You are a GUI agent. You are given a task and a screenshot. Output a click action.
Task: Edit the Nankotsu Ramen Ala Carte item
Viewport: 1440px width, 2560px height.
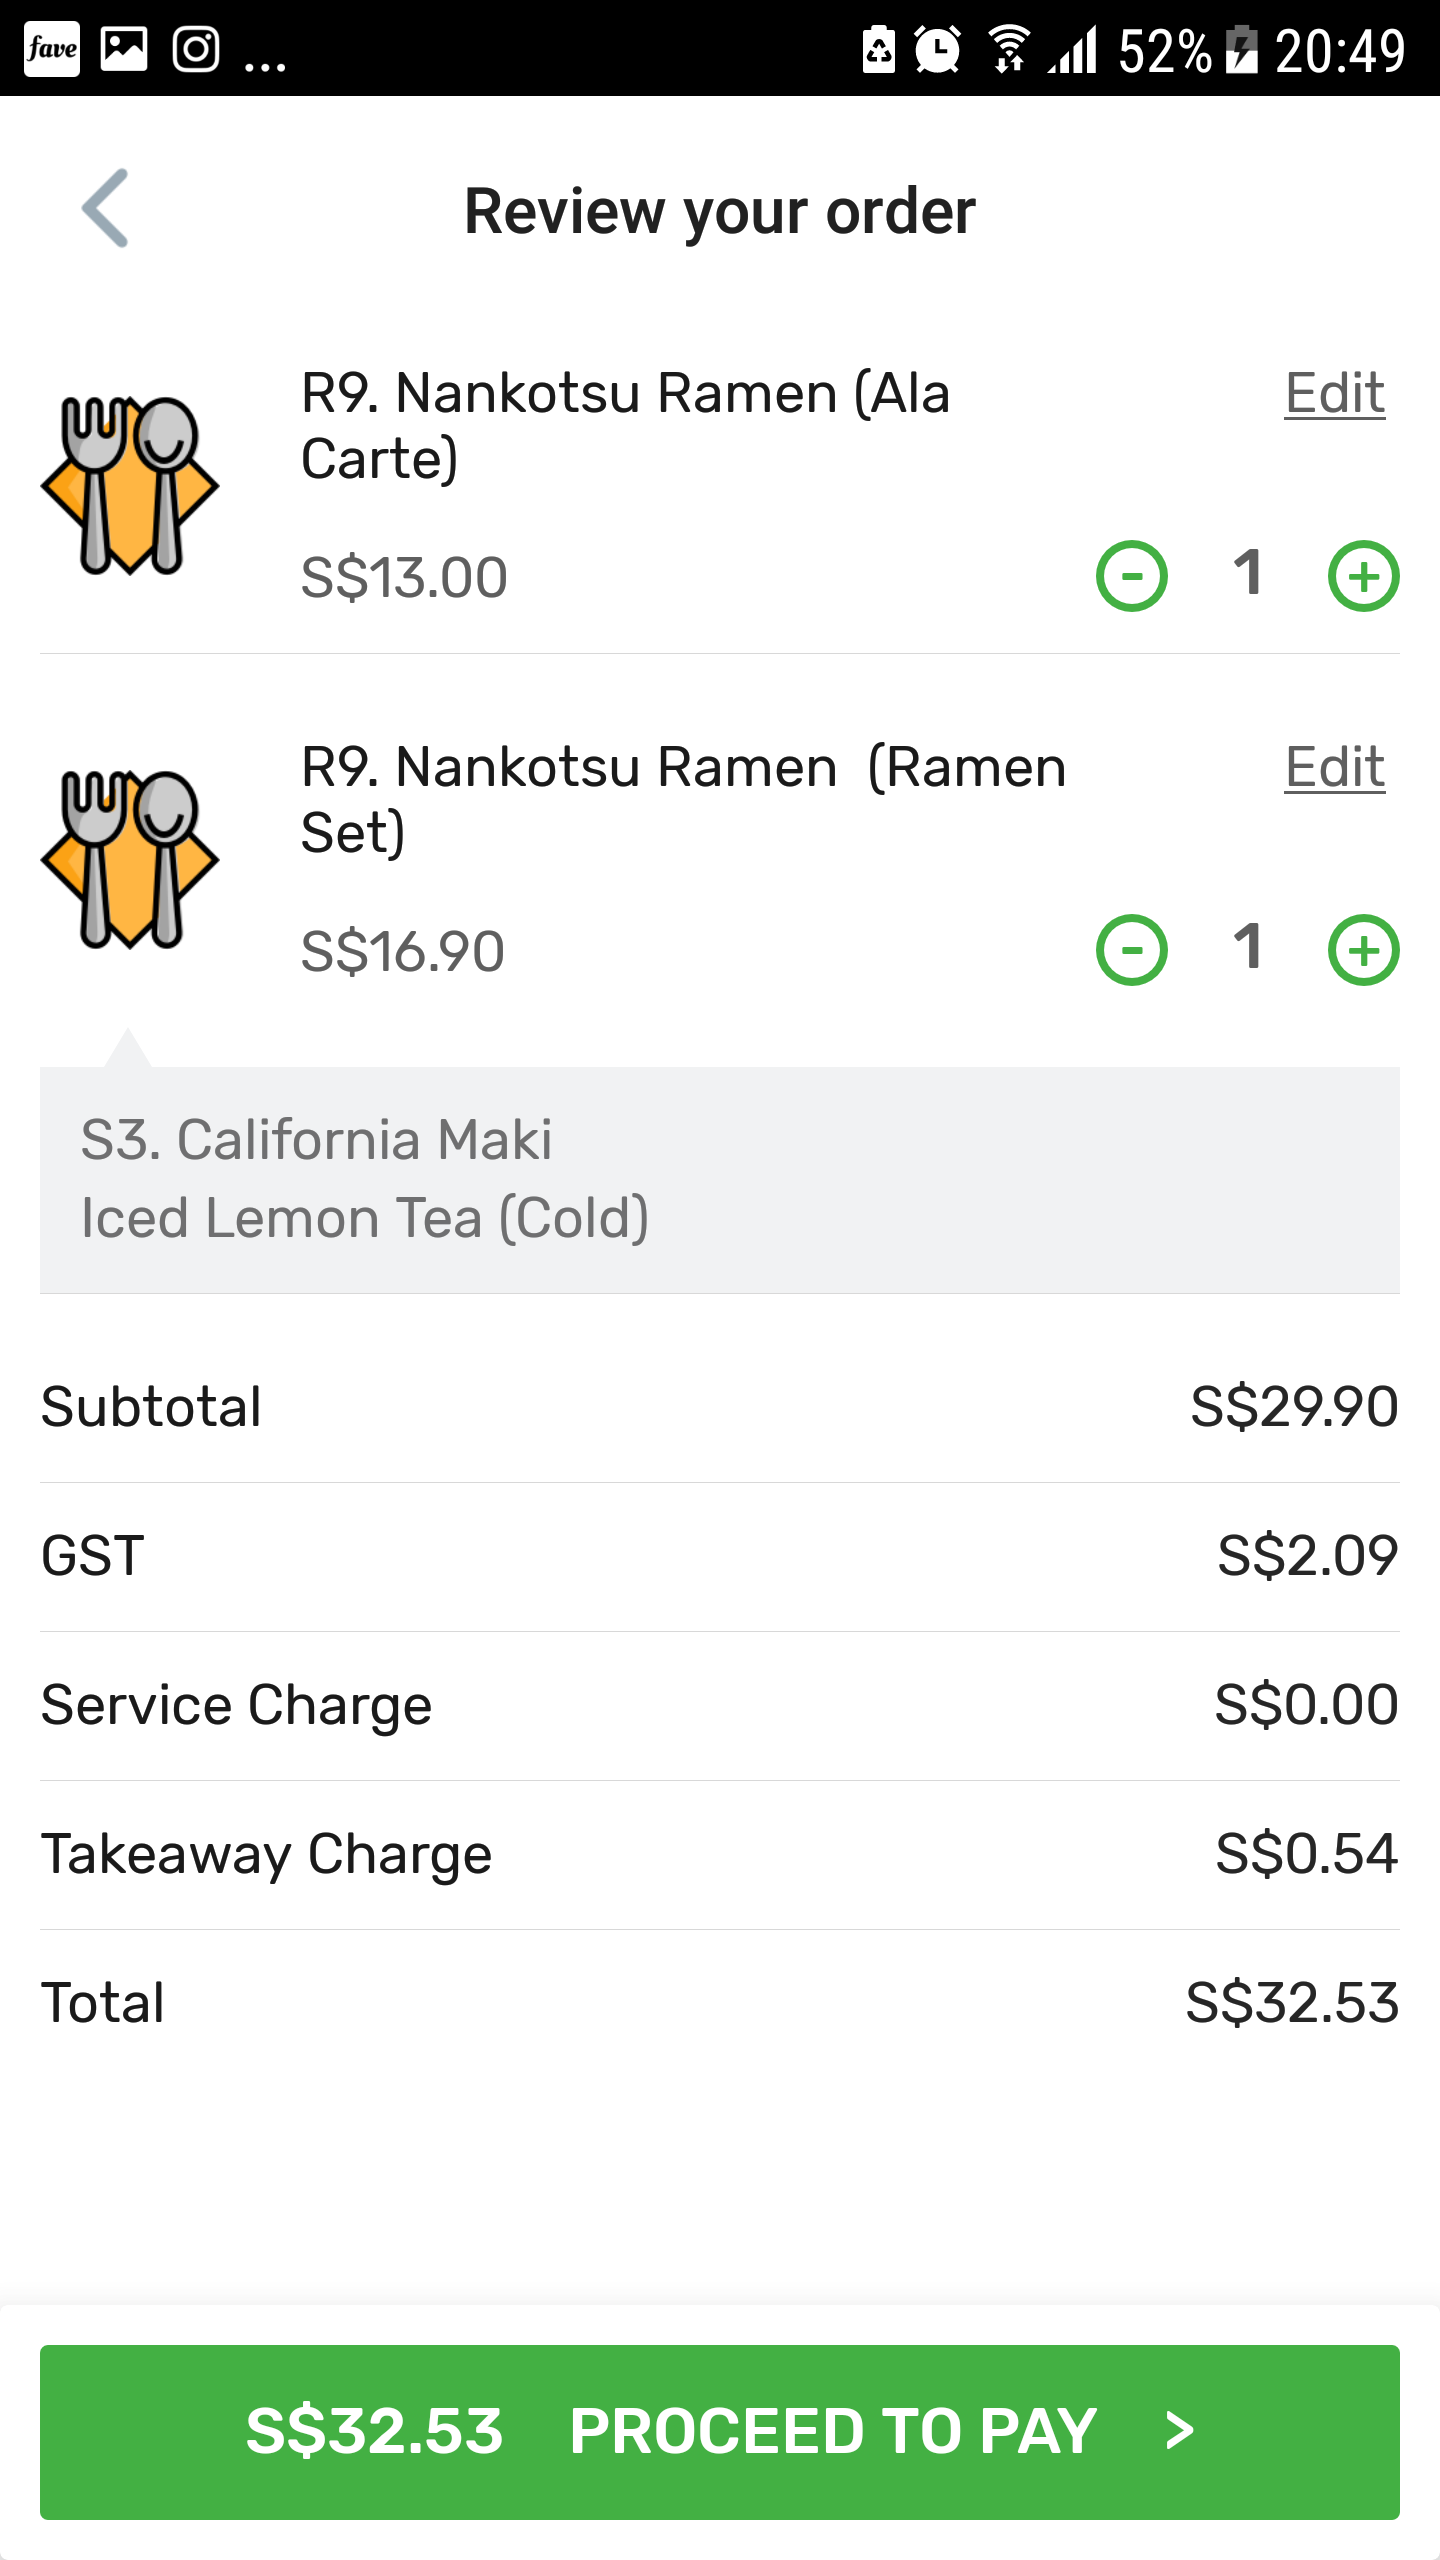click(1334, 393)
